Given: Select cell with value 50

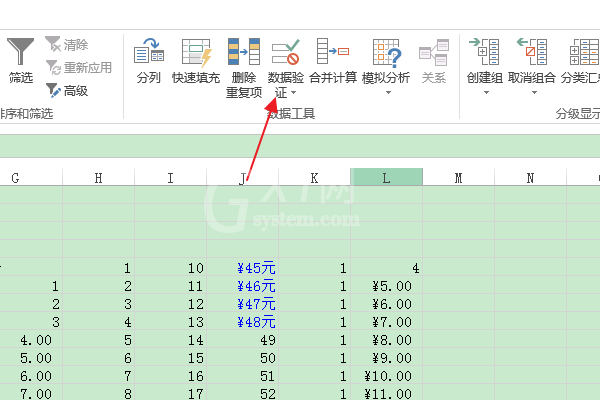Looking at the screenshot, I should pos(243,358).
